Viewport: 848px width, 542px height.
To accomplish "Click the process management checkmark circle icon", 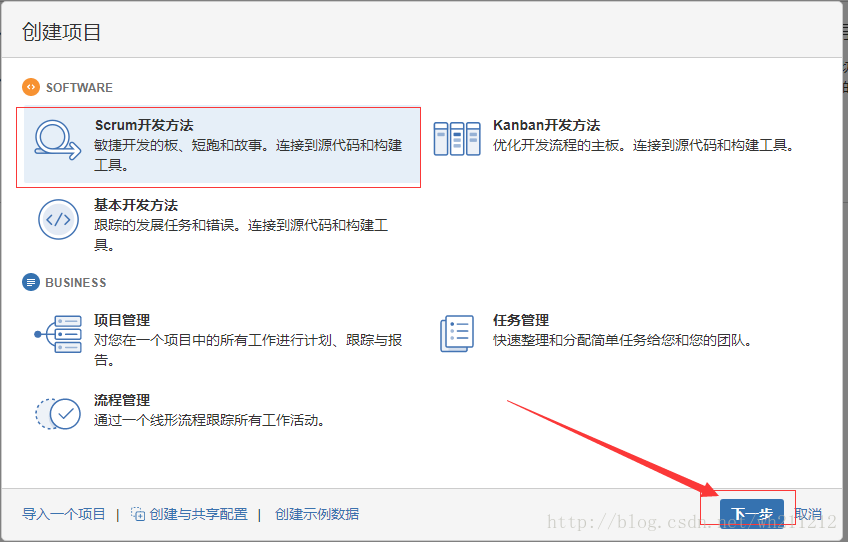I will (x=58, y=414).
